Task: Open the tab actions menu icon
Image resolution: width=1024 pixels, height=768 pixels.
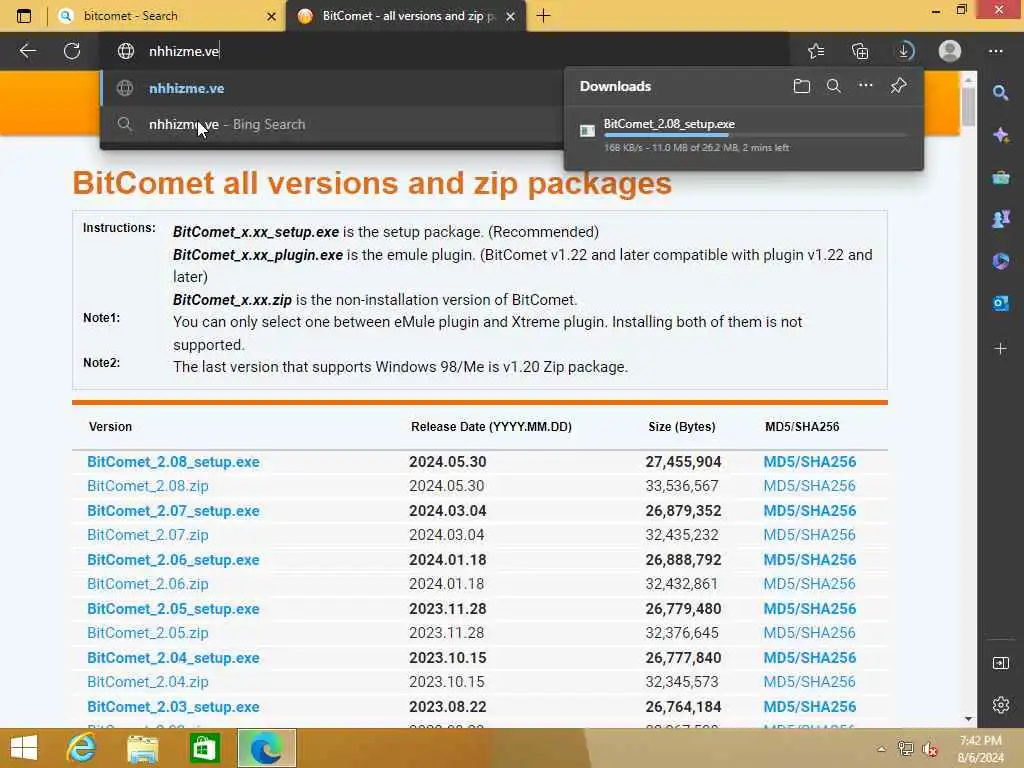Action: pyautogui.click(x=24, y=16)
